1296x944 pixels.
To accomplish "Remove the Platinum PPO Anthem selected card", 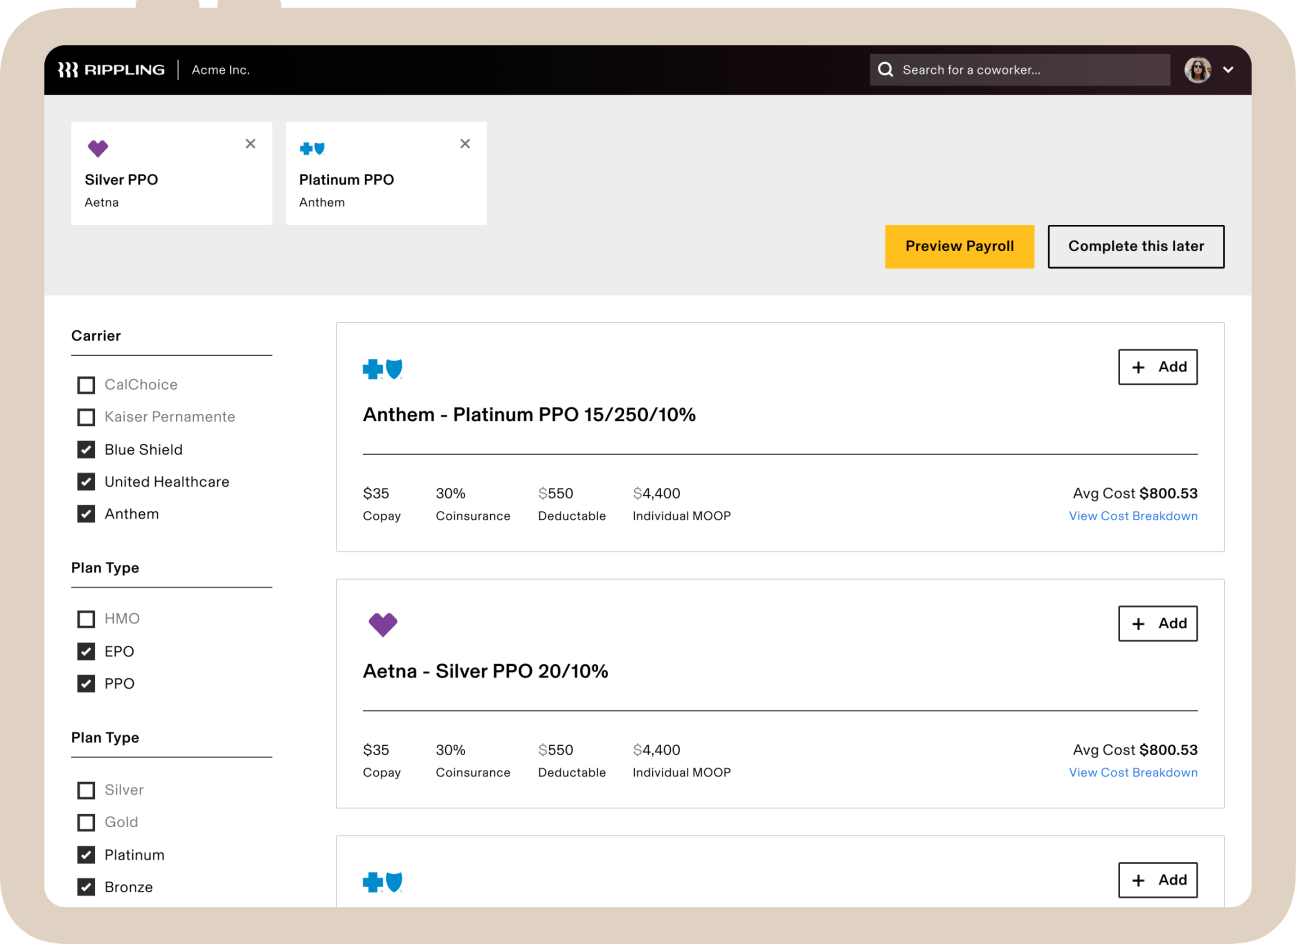I will (x=465, y=144).
